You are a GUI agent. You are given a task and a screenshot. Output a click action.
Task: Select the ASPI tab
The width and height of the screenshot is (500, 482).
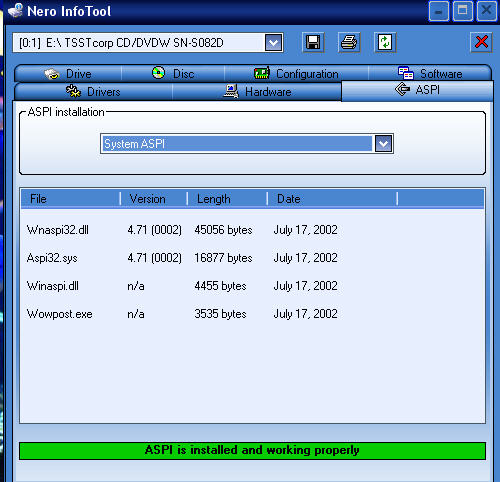point(417,90)
